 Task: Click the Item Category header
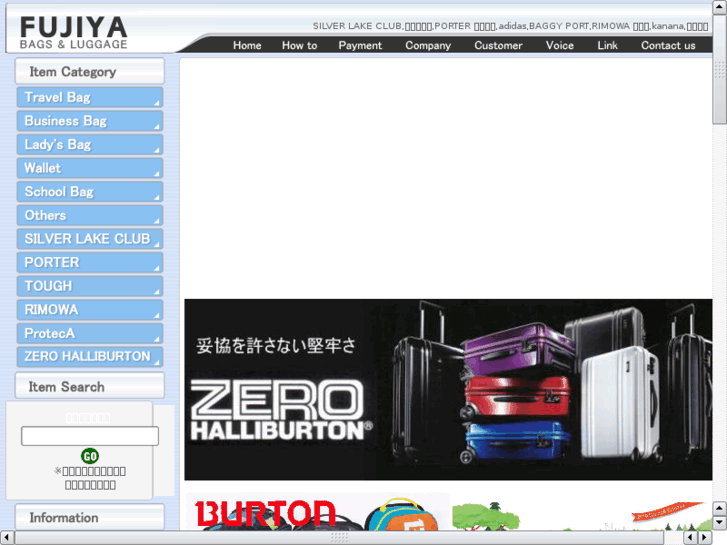coord(90,71)
